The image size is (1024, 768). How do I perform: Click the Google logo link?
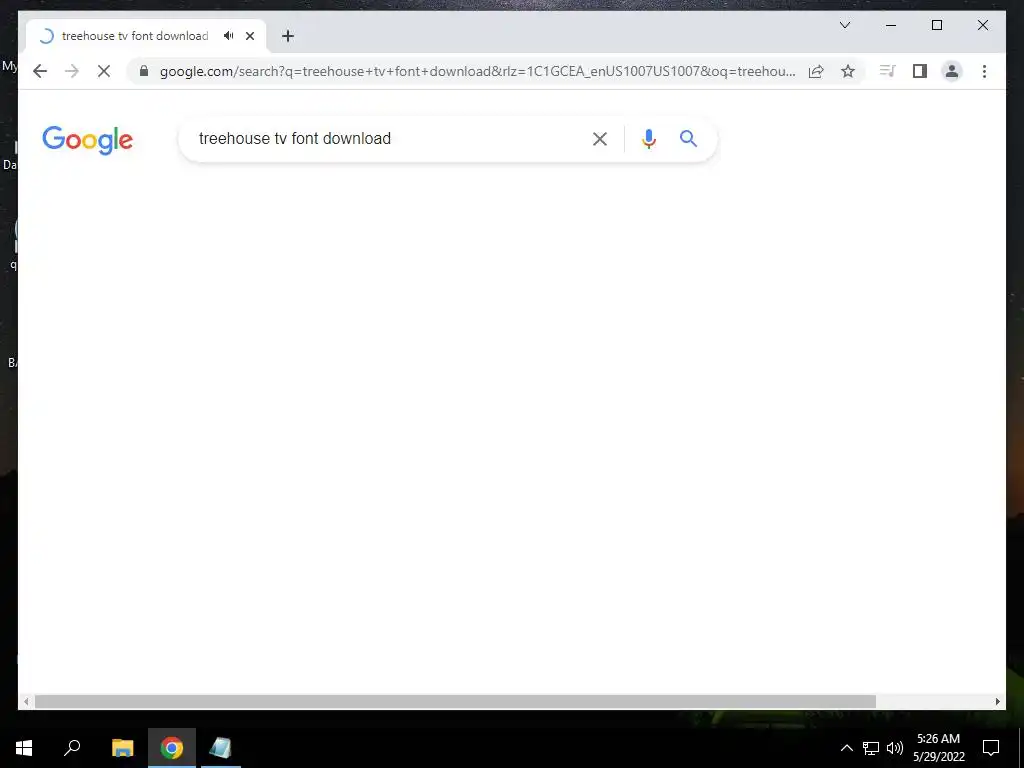click(x=88, y=140)
